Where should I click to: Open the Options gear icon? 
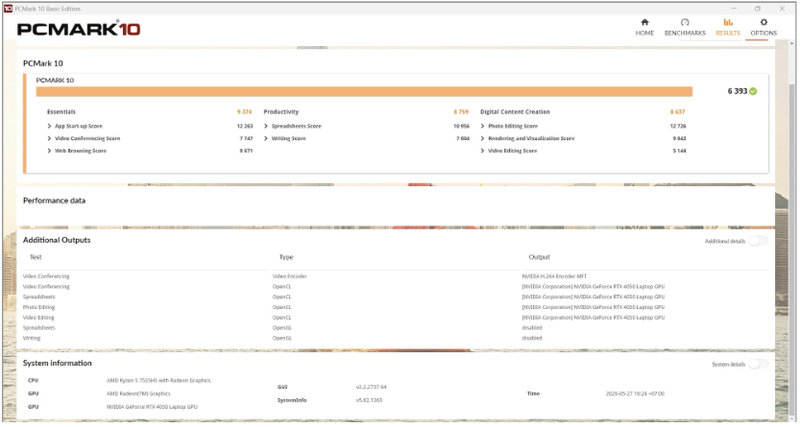pyautogui.click(x=764, y=22)
